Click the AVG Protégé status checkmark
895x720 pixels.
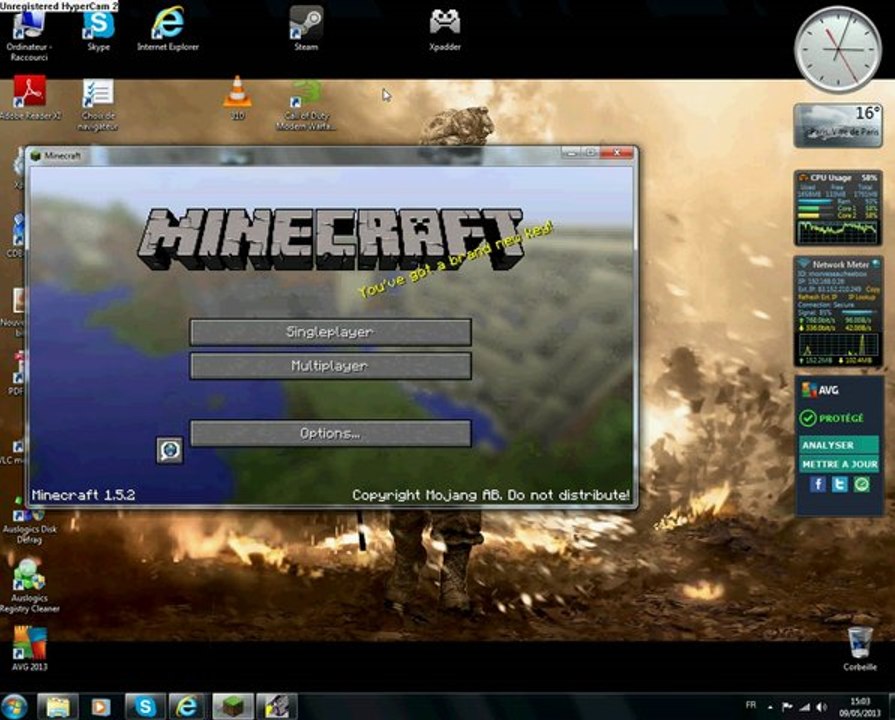point(808,419)
